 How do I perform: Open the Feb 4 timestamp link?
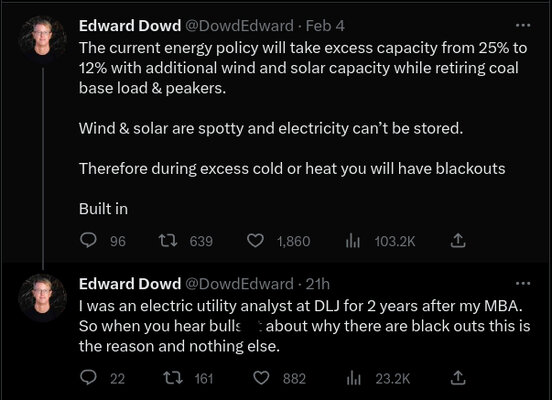point(325,26)
